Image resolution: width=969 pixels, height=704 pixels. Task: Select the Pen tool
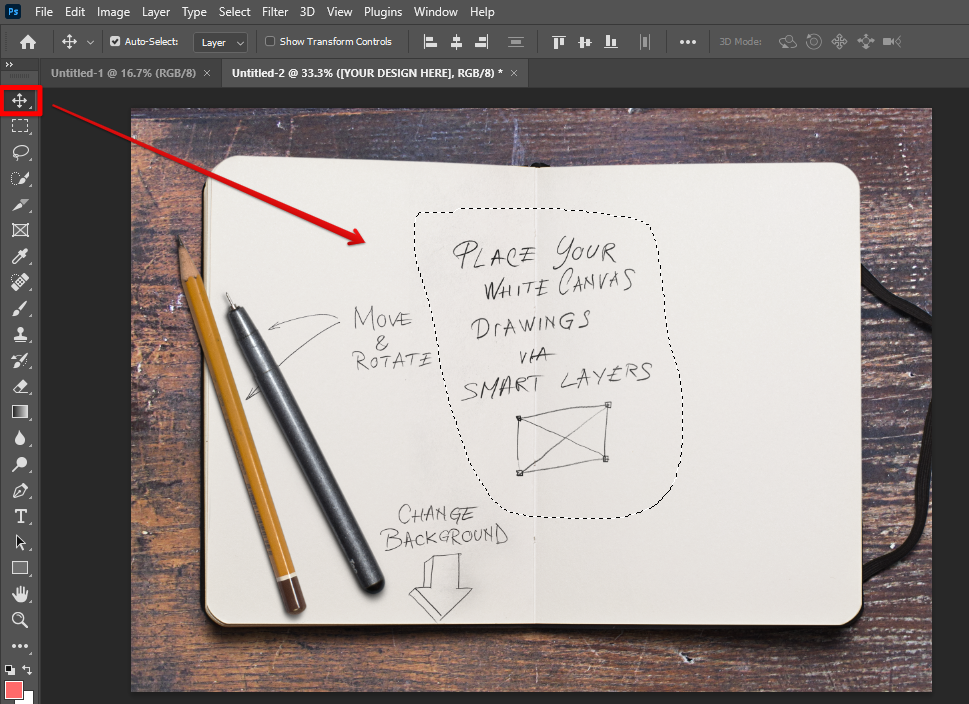coord(20,490)
